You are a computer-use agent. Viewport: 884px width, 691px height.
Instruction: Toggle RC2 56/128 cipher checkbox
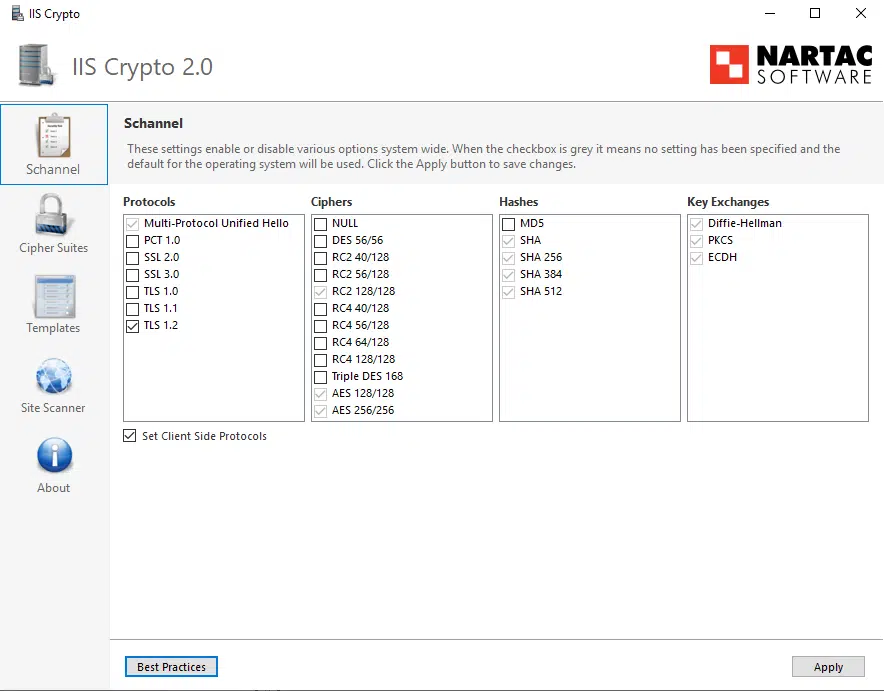pyautogui.click(x=320, y=275)
